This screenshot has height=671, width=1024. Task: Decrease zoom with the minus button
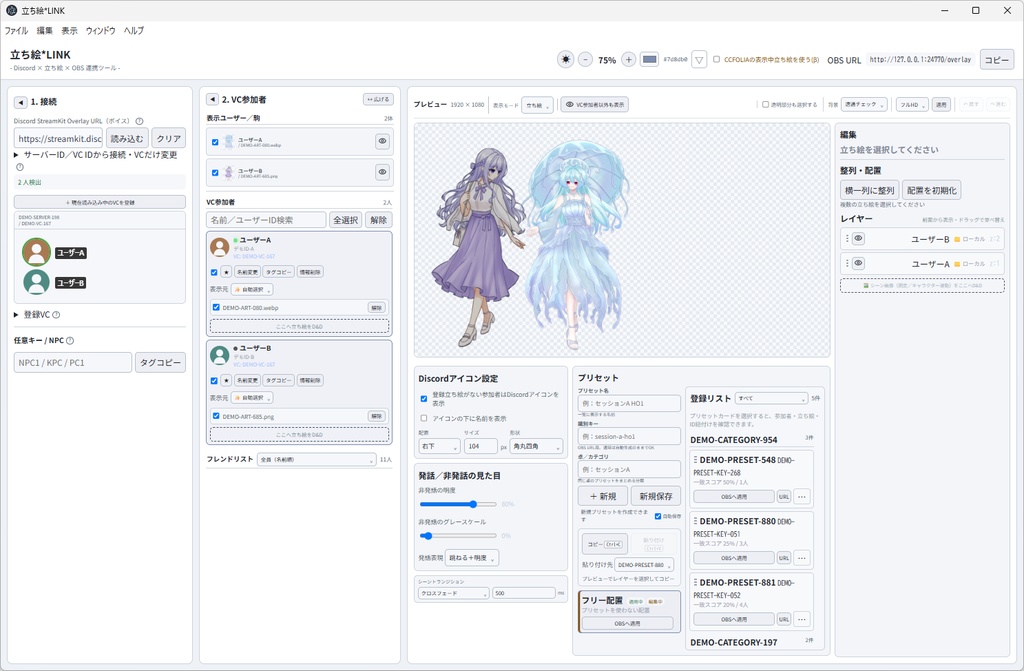(585, 59)
